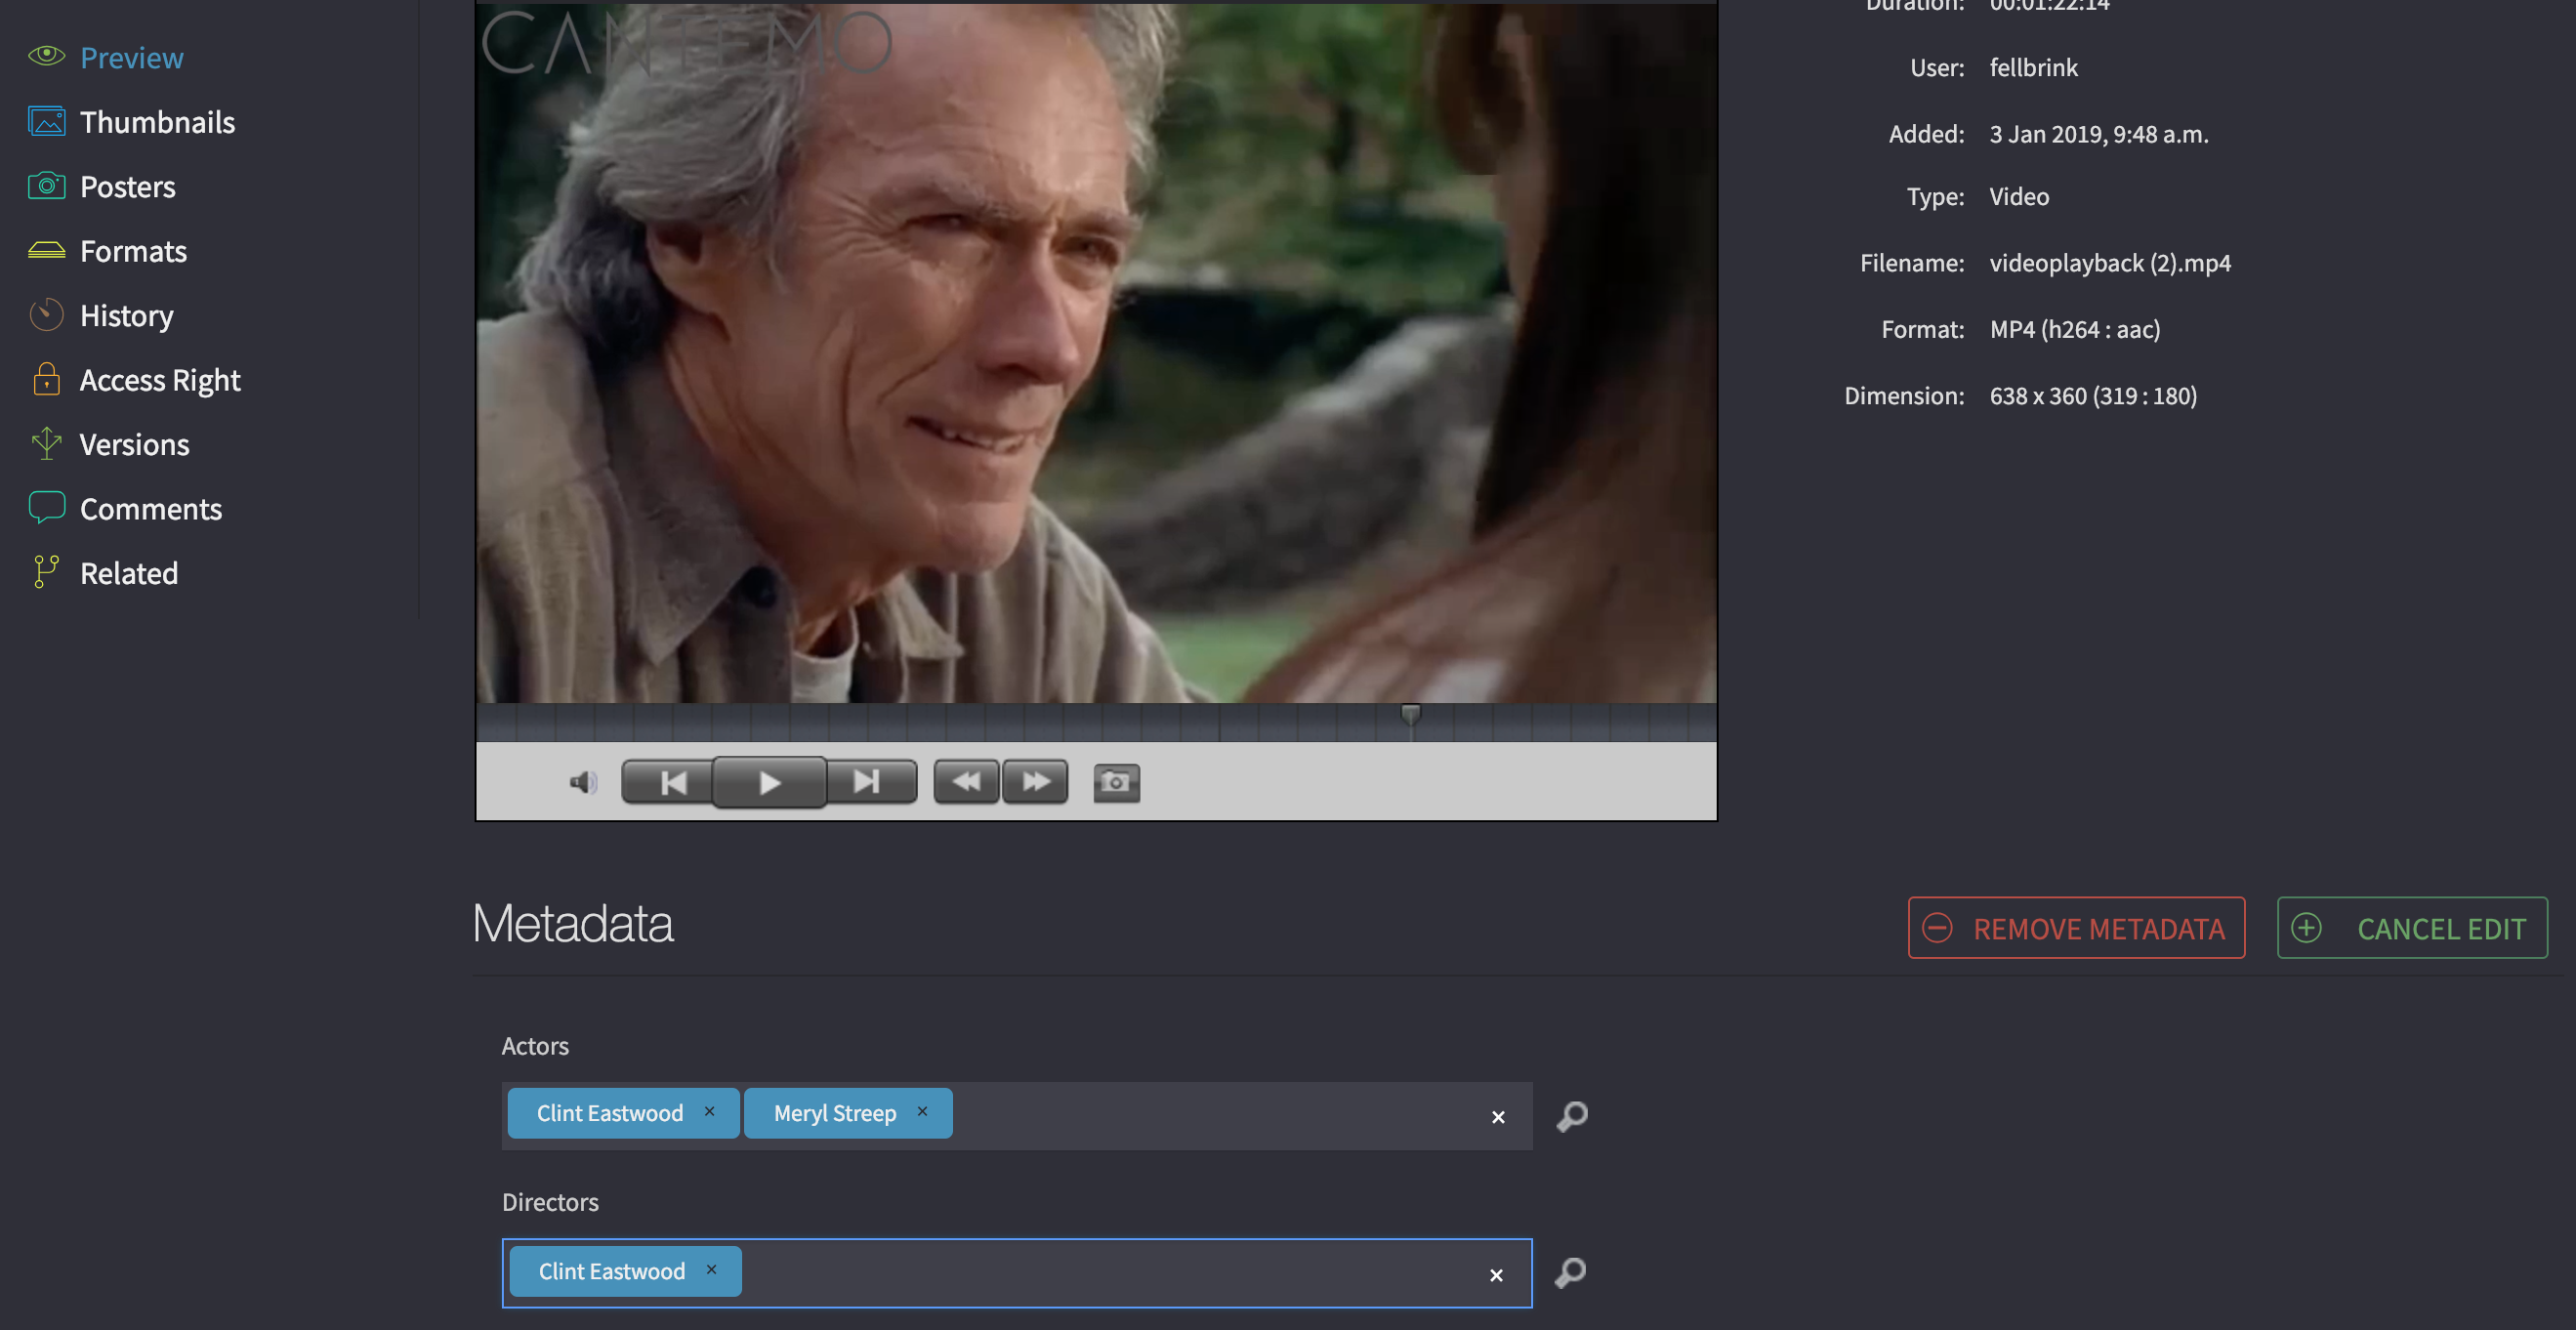The height and width of the screenshot is (1330, 2576).
Task: Open the Versions section
Action: pos(134,444)
